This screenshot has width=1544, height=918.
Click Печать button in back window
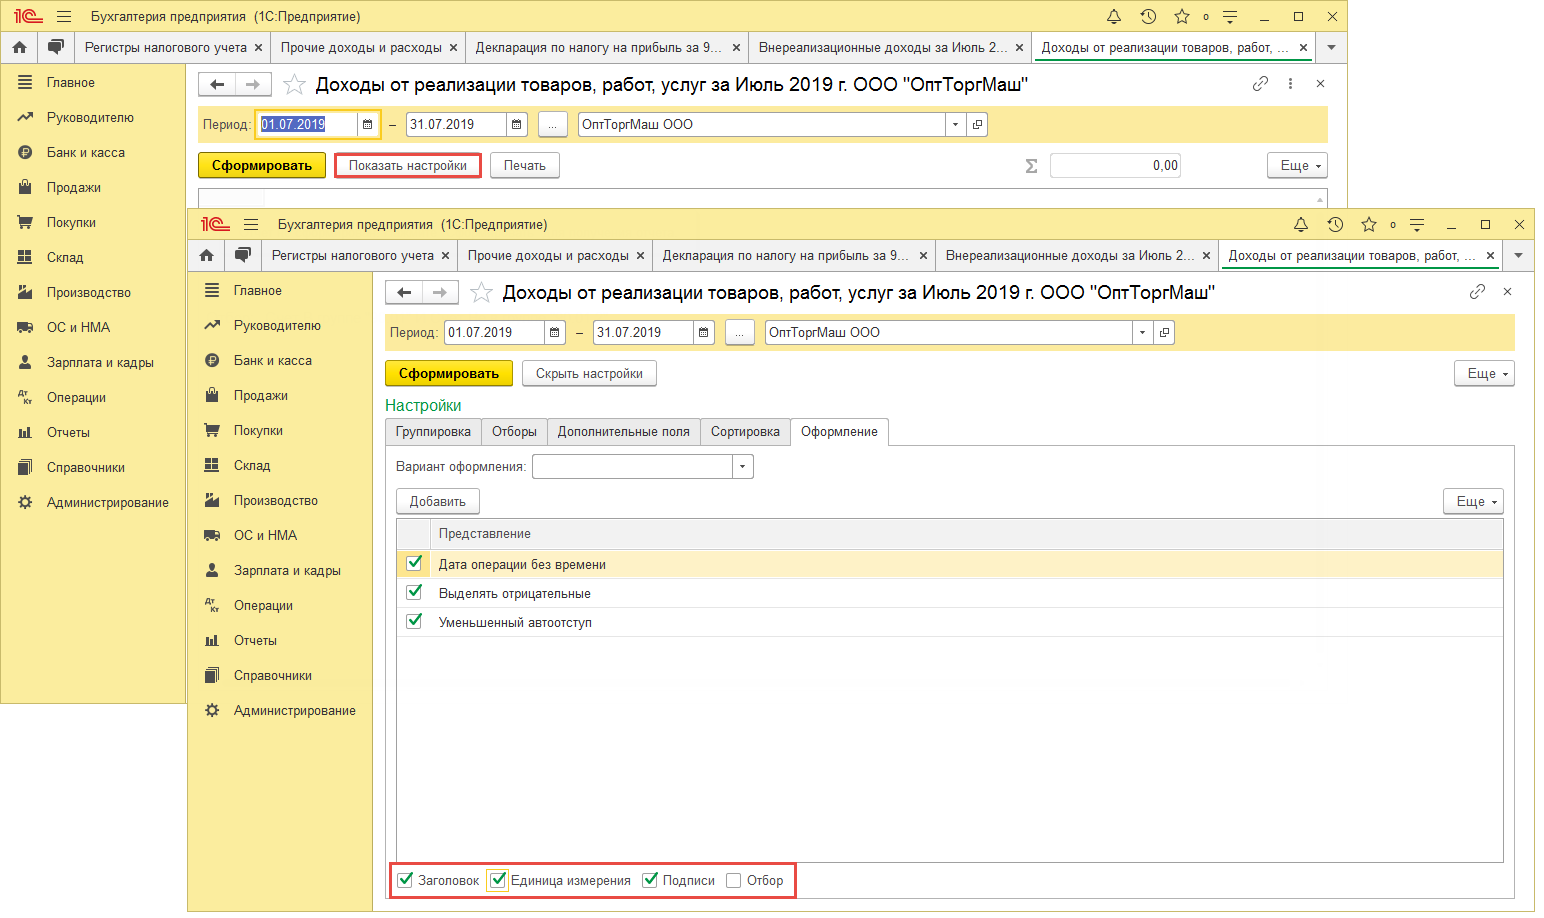tap(525, 166)
